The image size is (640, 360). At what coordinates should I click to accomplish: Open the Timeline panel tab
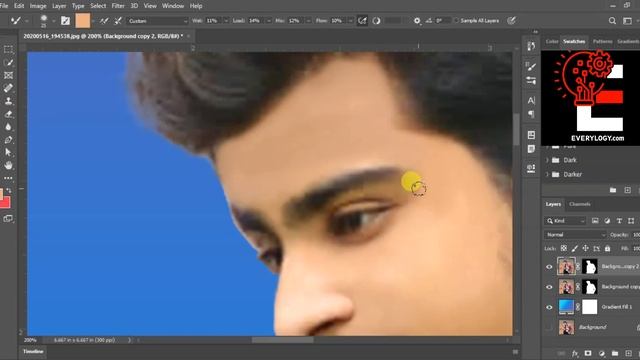point(33,351)
